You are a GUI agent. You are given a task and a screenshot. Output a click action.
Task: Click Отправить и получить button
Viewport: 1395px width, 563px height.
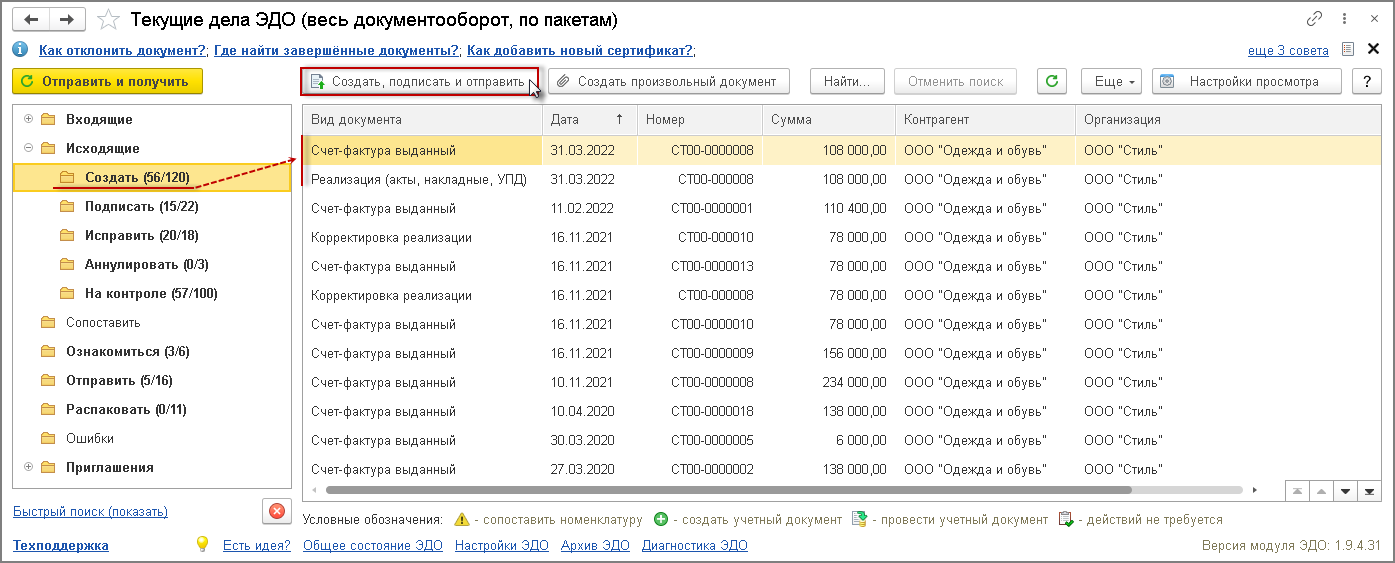(x=107, y=81)
